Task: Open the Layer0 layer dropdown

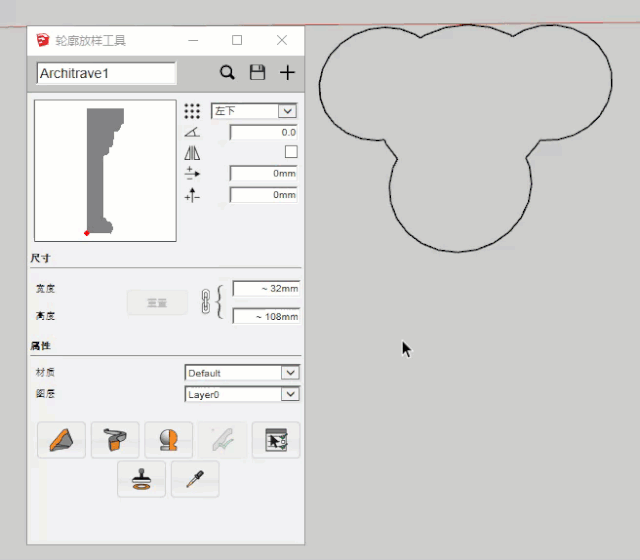Action: (x=242, y=394)
